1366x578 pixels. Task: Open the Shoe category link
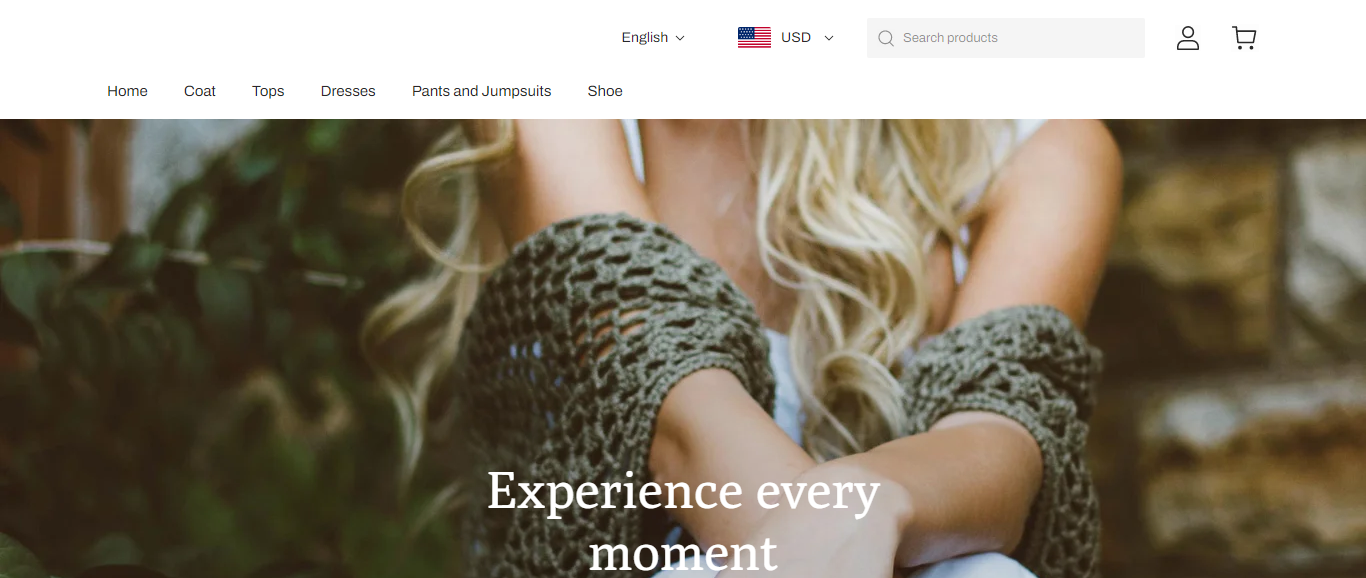pos(605,91)
